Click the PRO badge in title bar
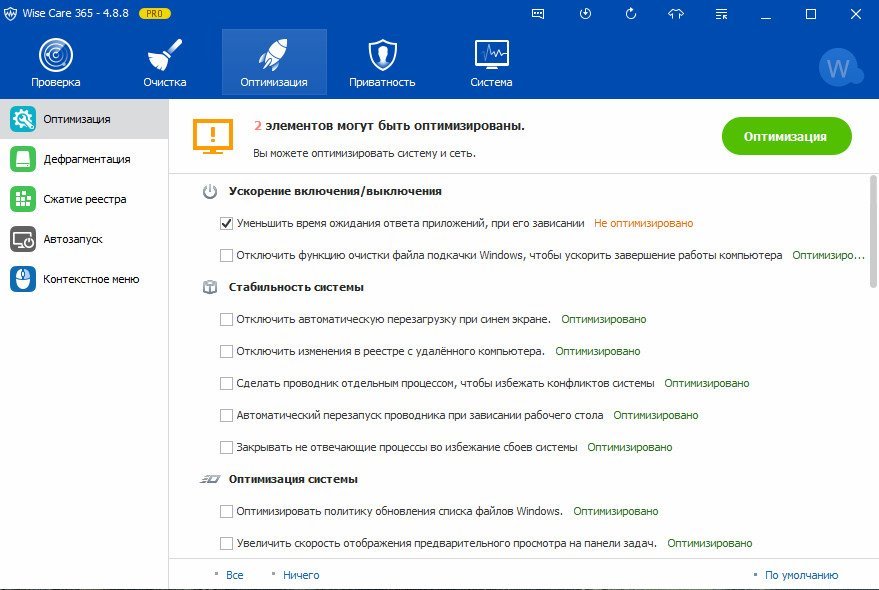 pos(155,13)
